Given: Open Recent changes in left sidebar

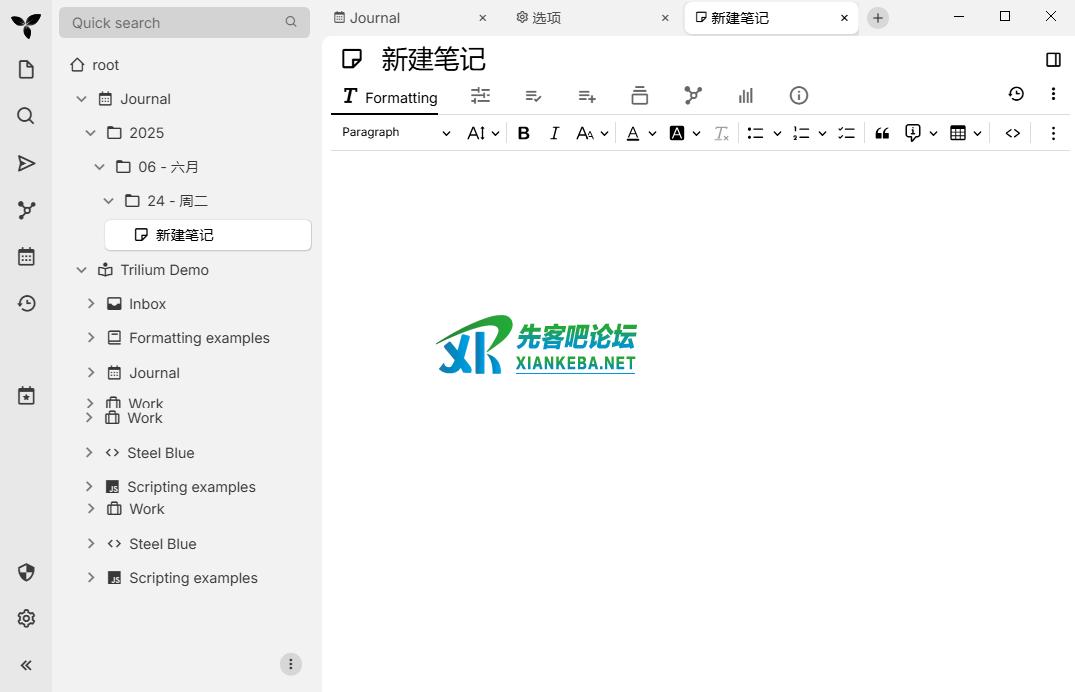Looking at the screenshot, I should coord(26,303).
